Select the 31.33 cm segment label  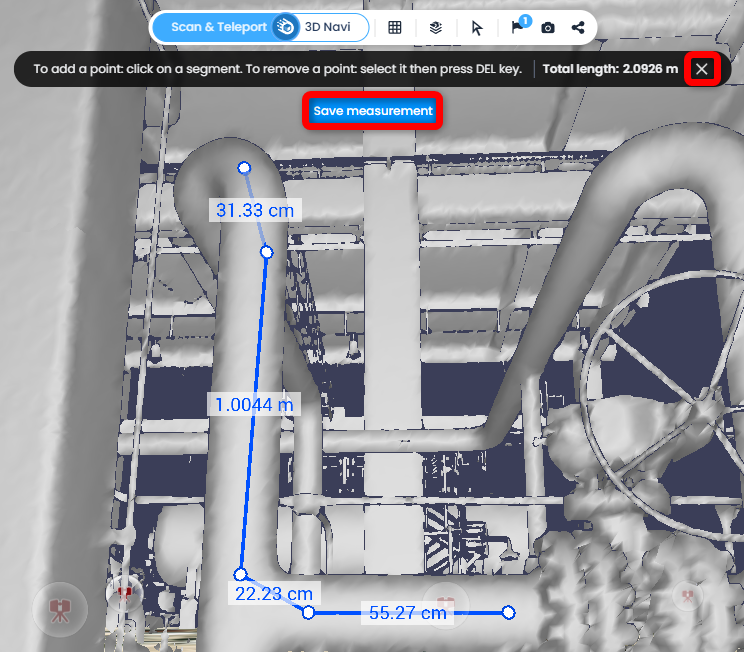(x=255, y=210)
